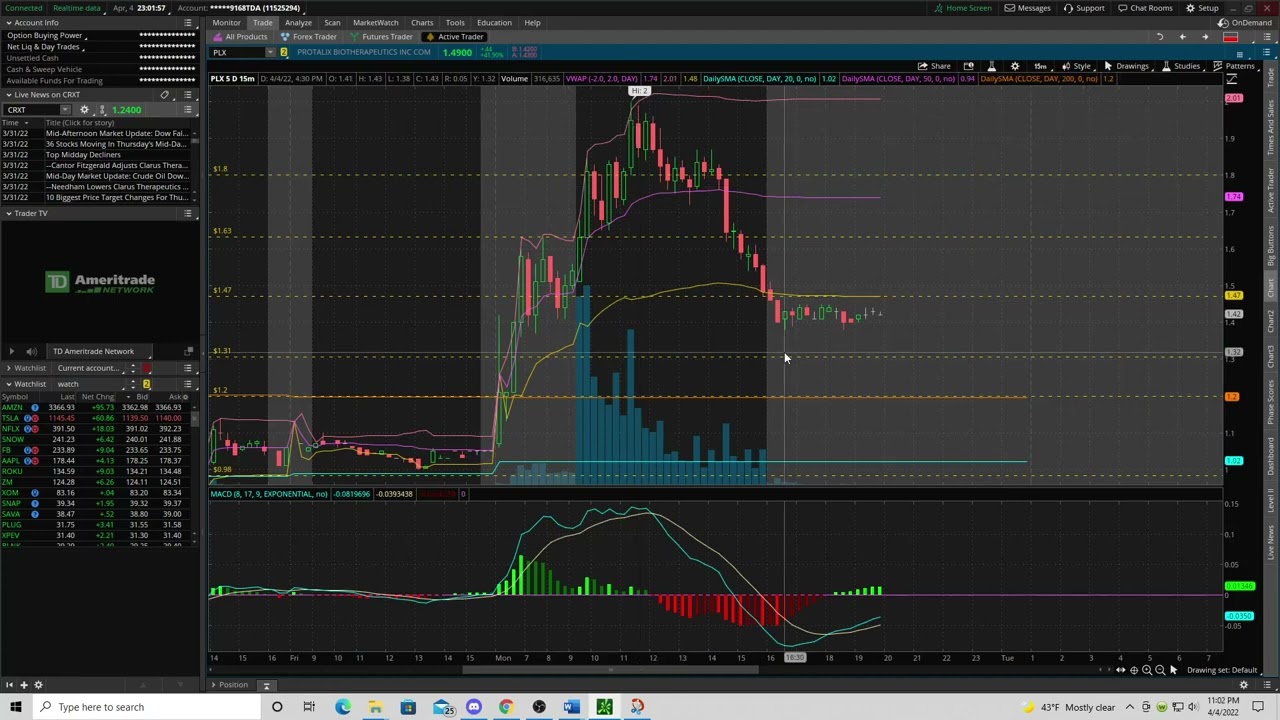
Task: Click the chart settings gear icon
Action: [1015, 66]
